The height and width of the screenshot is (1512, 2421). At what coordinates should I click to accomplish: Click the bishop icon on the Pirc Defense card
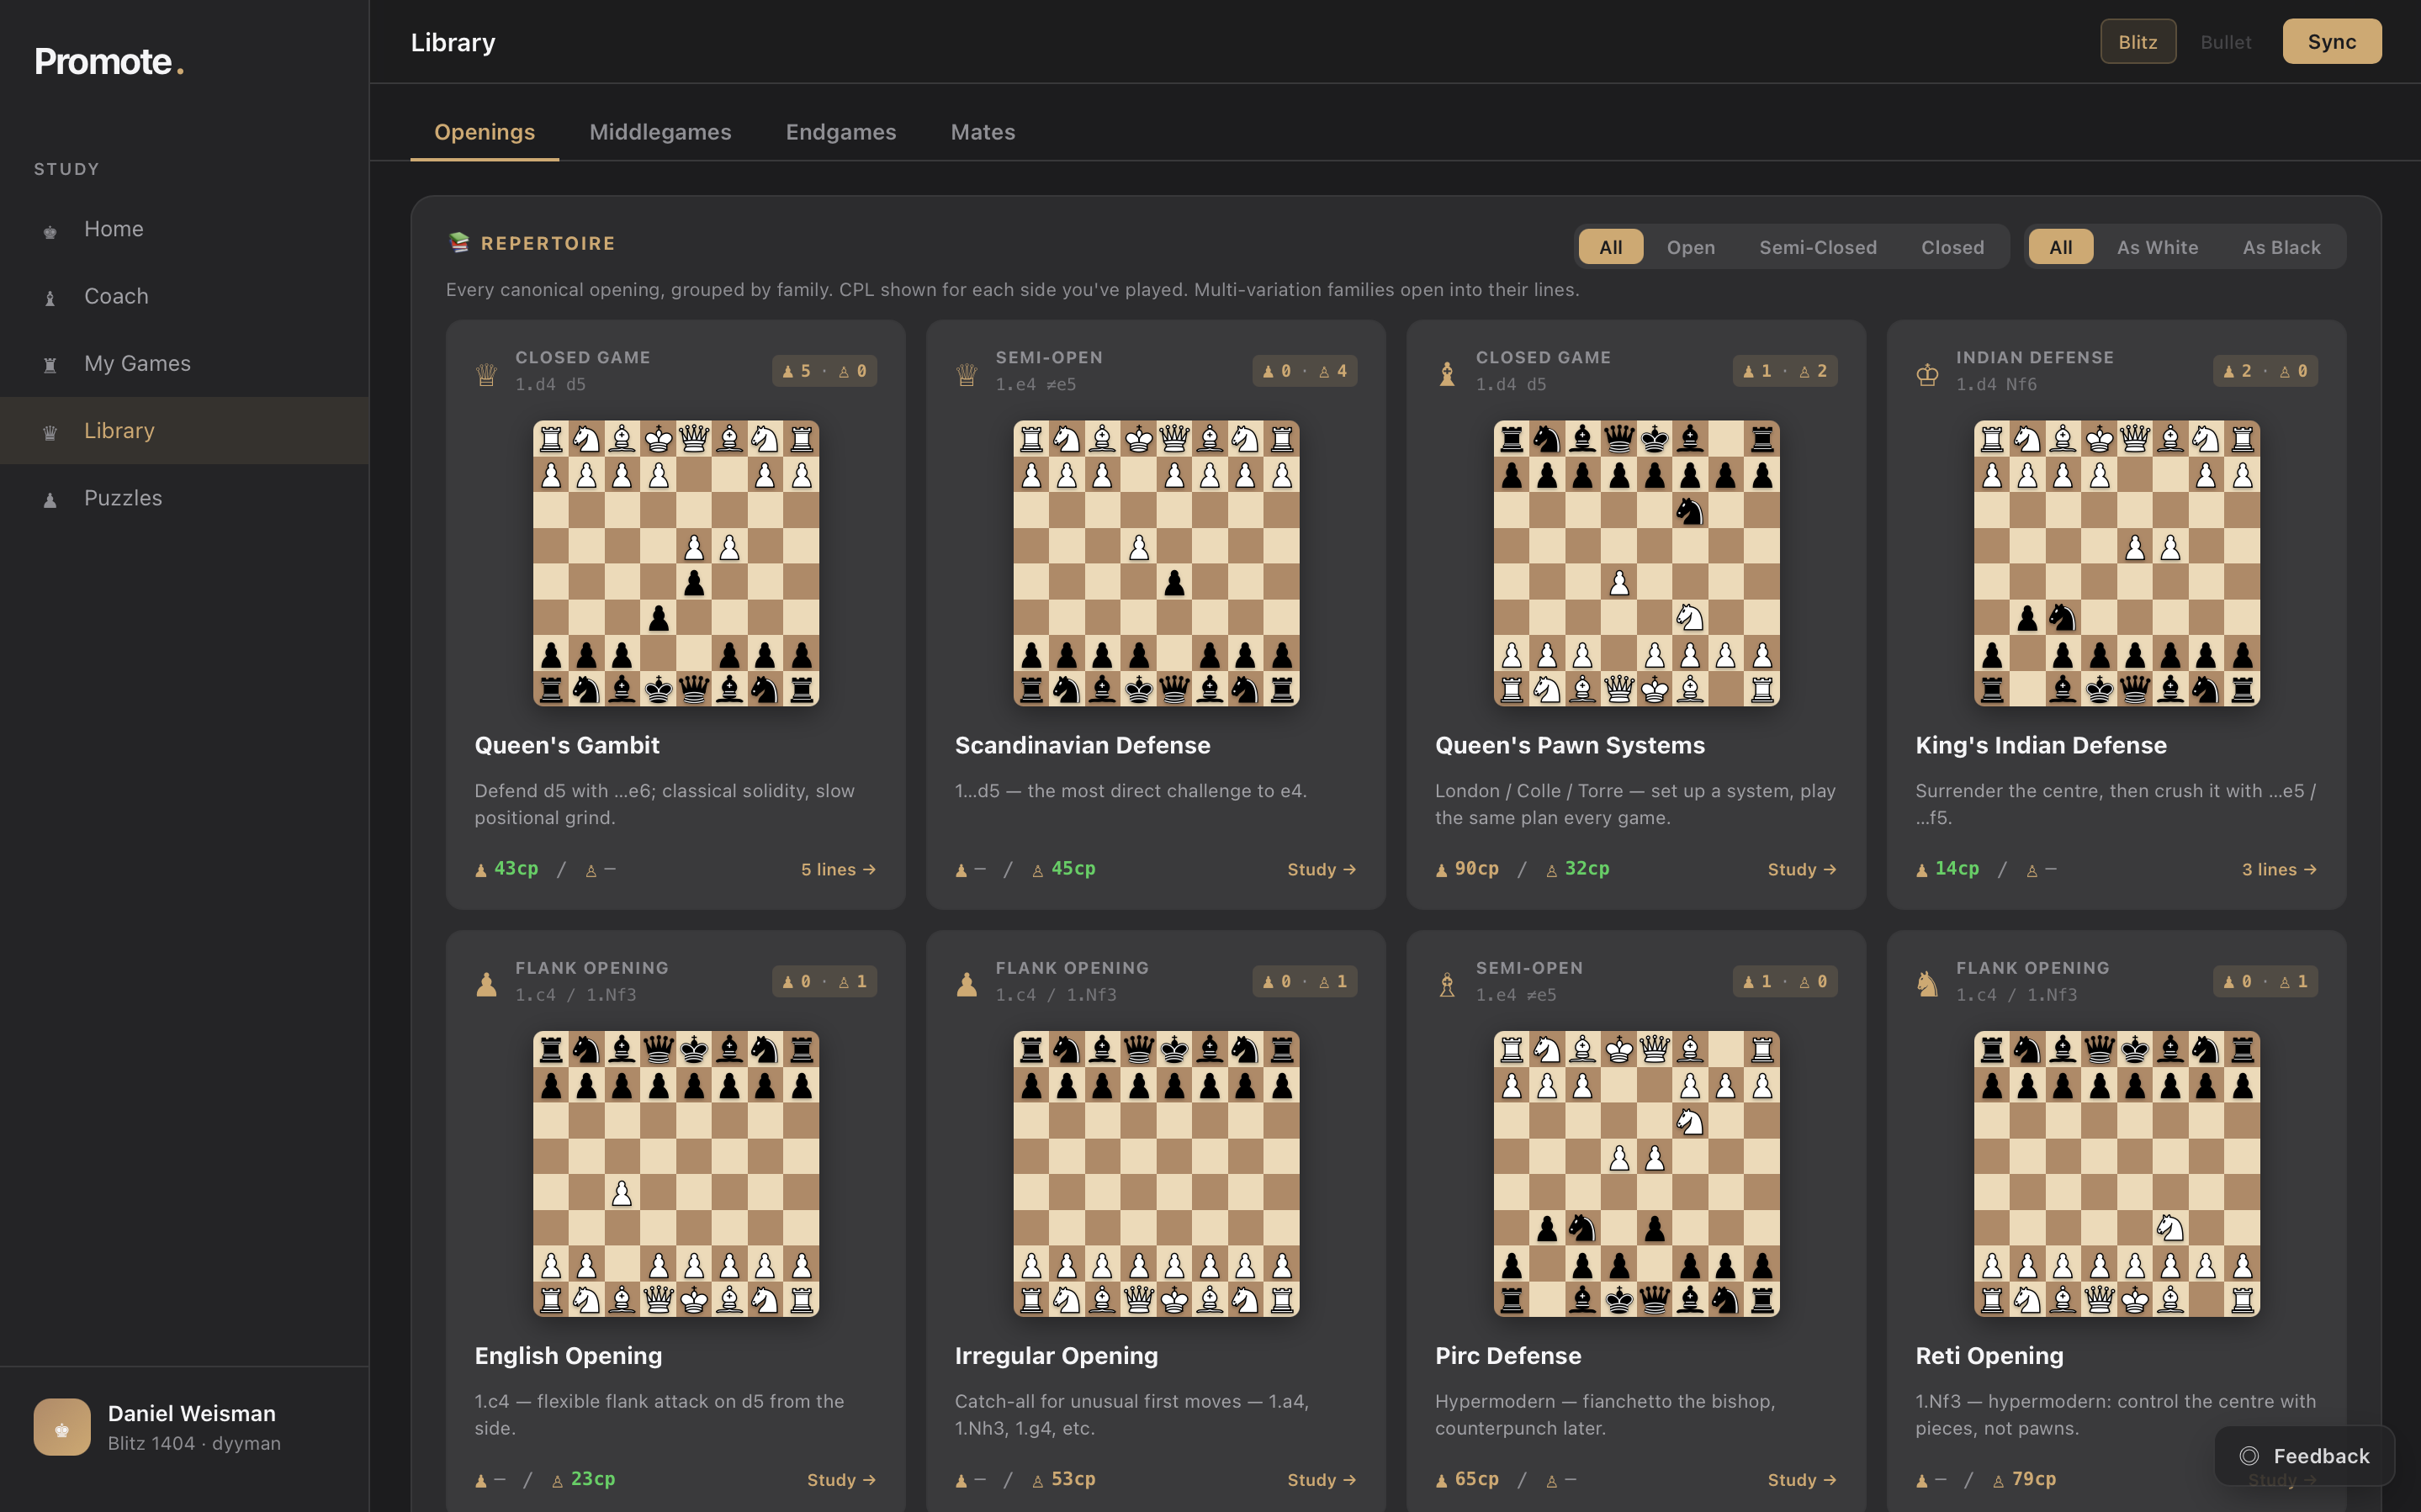pos(1448,982)
